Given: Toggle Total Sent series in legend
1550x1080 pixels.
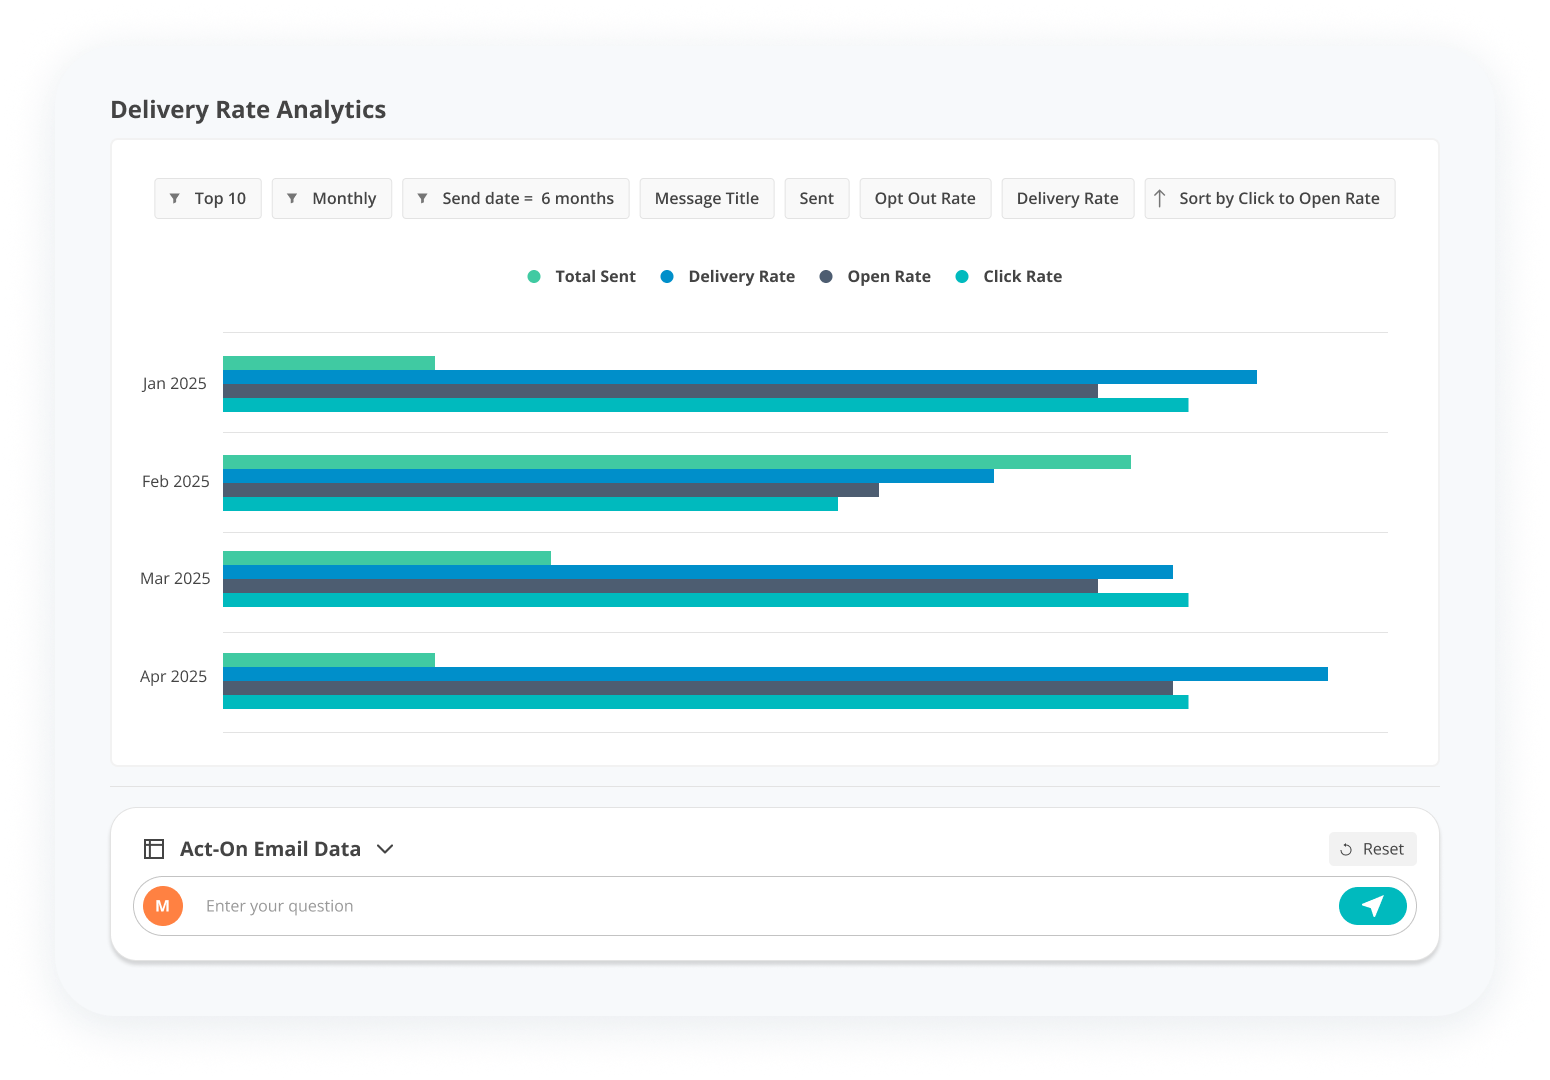Looking at the screenshot, I should click(582, 277).
